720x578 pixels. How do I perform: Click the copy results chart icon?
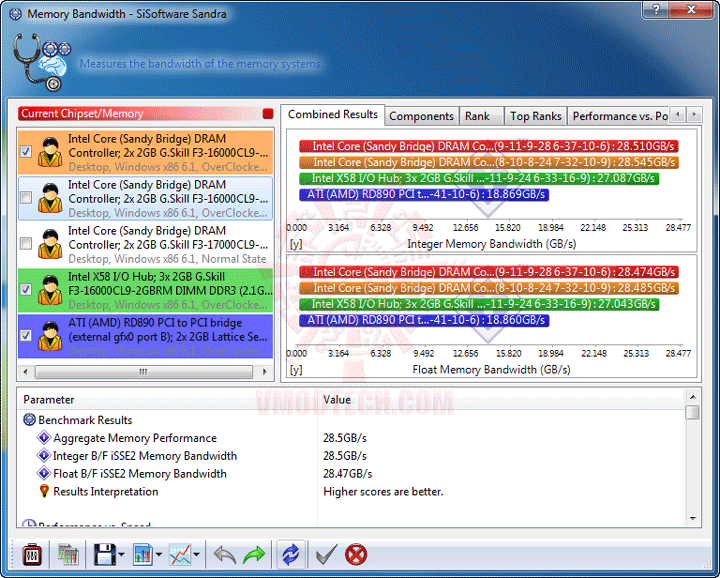point(68,555)
